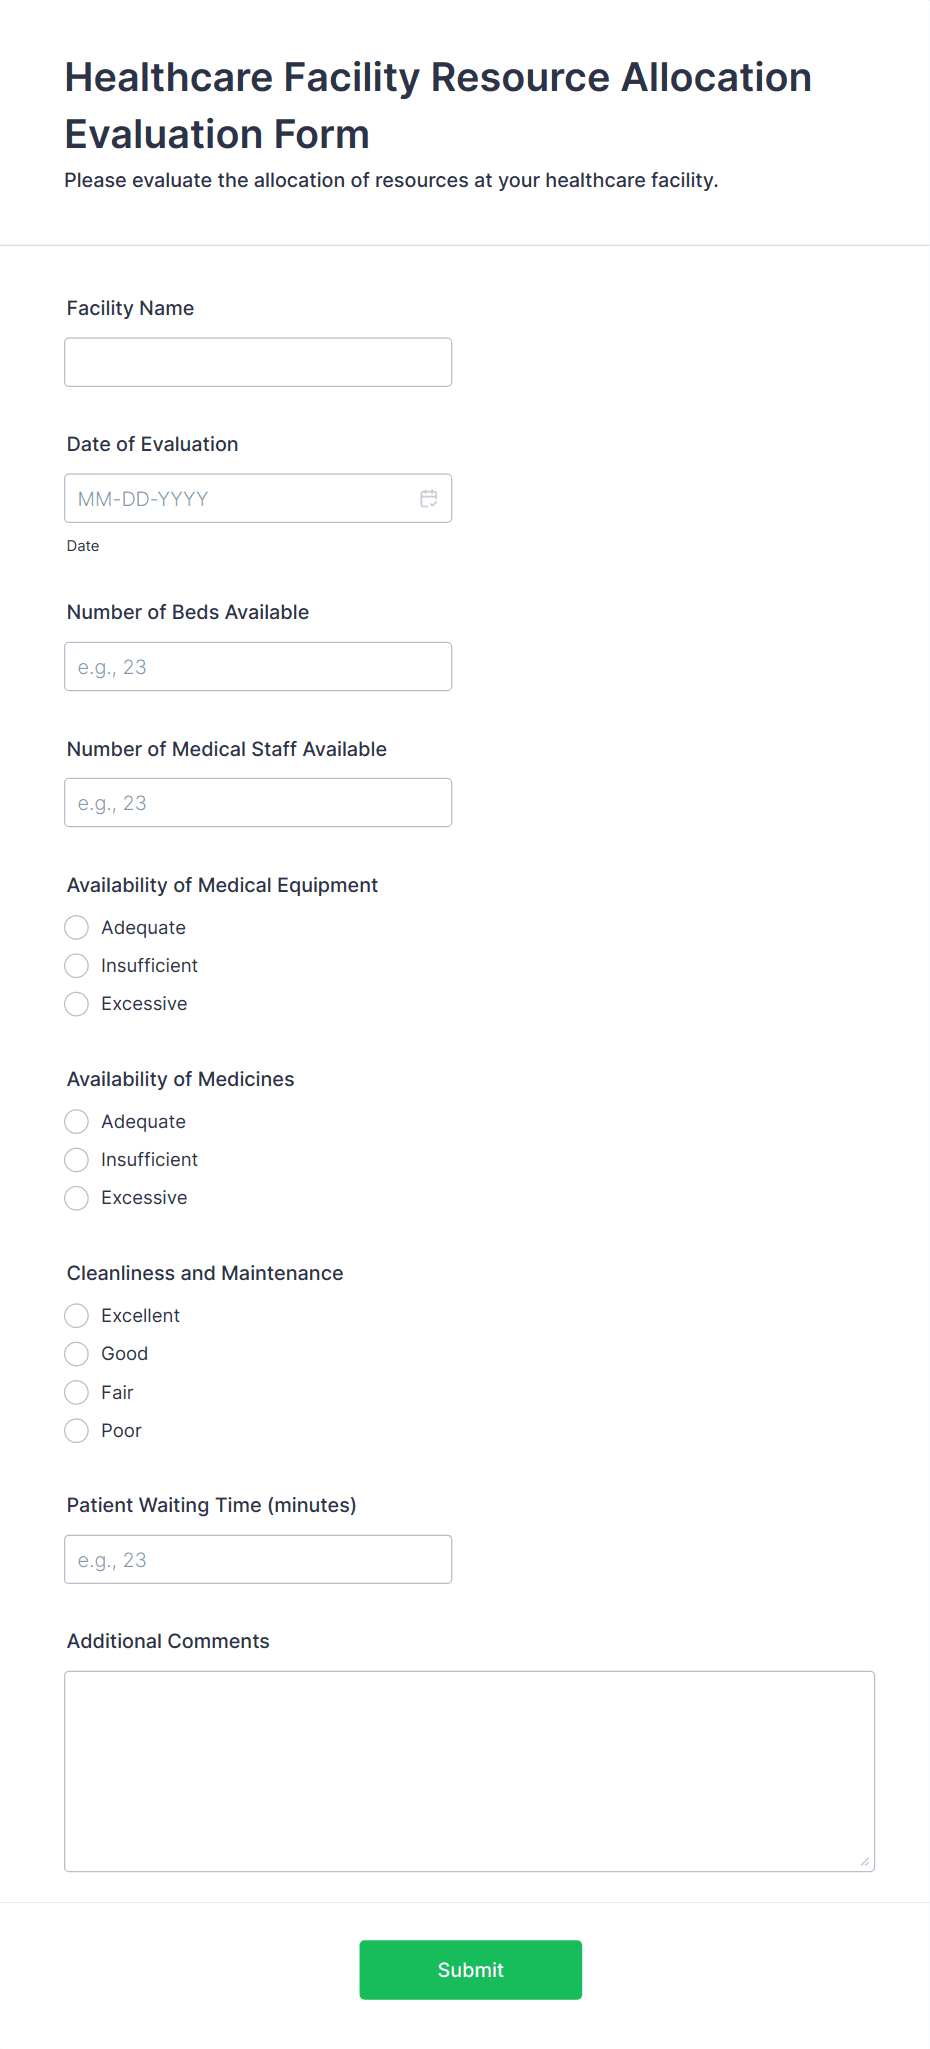Select Excellent for Cleanliness and Maintenance

pos(76,1315)
